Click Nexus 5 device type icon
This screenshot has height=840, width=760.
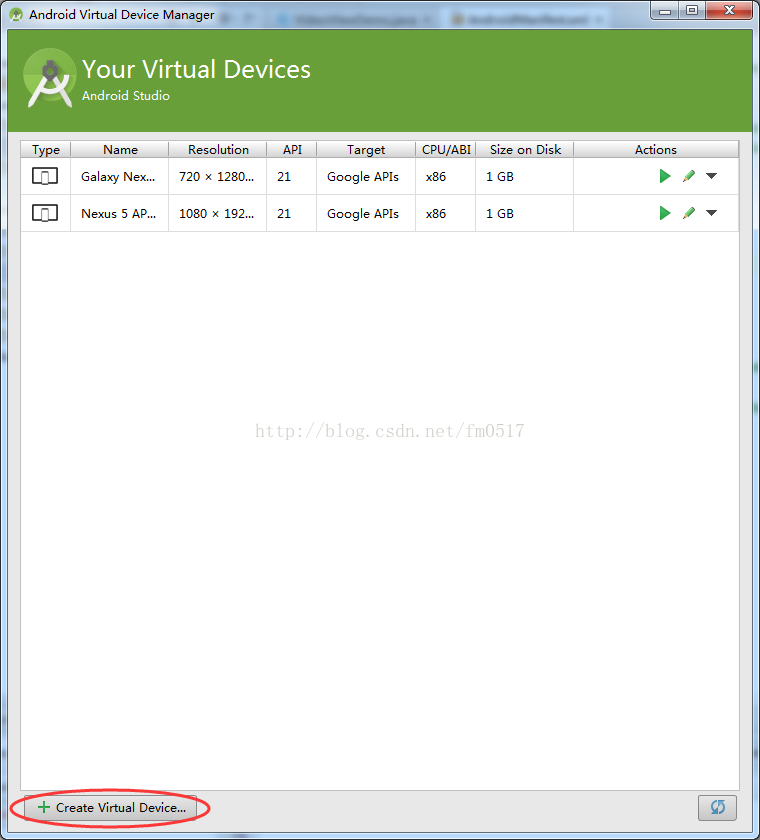(x=45, y=213)
